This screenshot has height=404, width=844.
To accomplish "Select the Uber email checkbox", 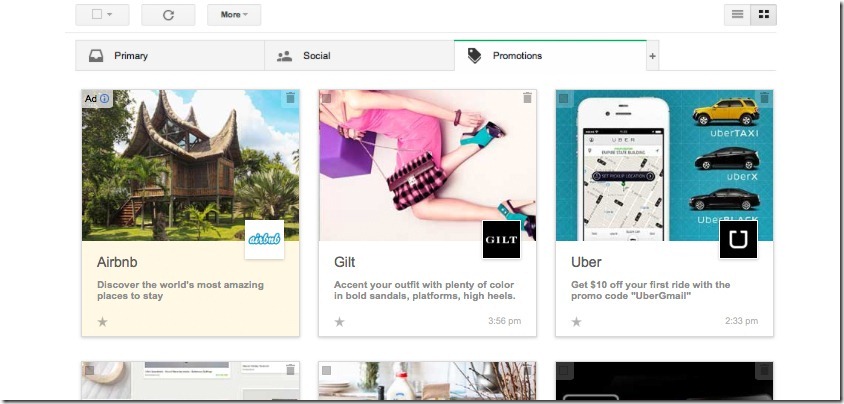I will click(563, 98).
